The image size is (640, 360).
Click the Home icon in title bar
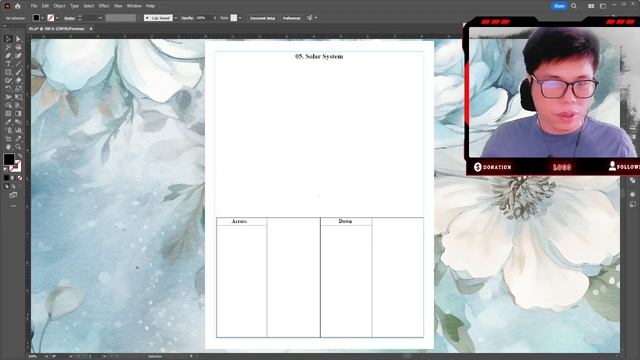tap(18, 6)
